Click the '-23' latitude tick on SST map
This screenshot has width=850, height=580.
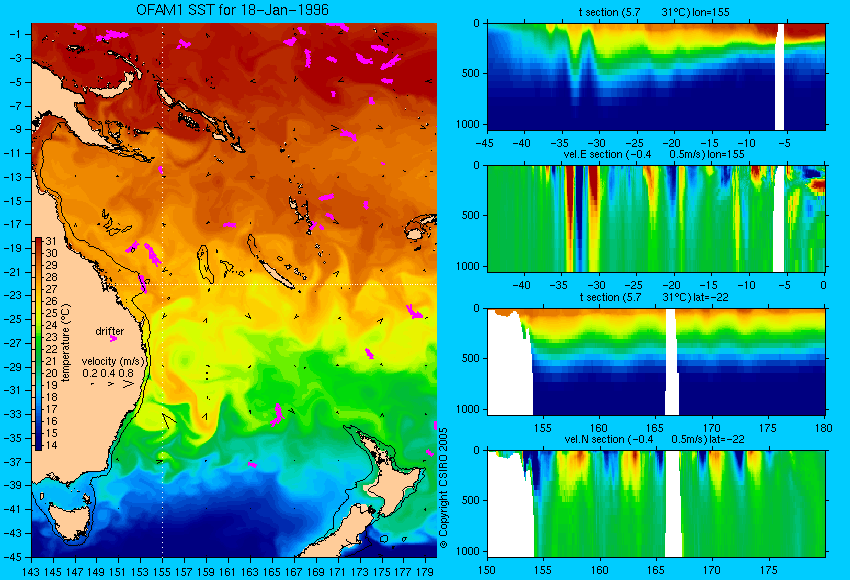click(12, 295)
